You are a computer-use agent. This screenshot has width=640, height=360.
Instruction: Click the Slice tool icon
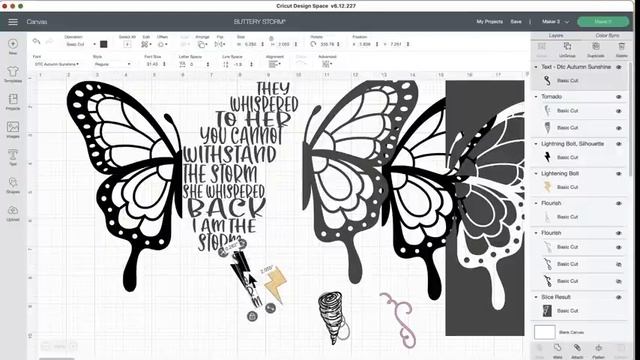(540, 348)
